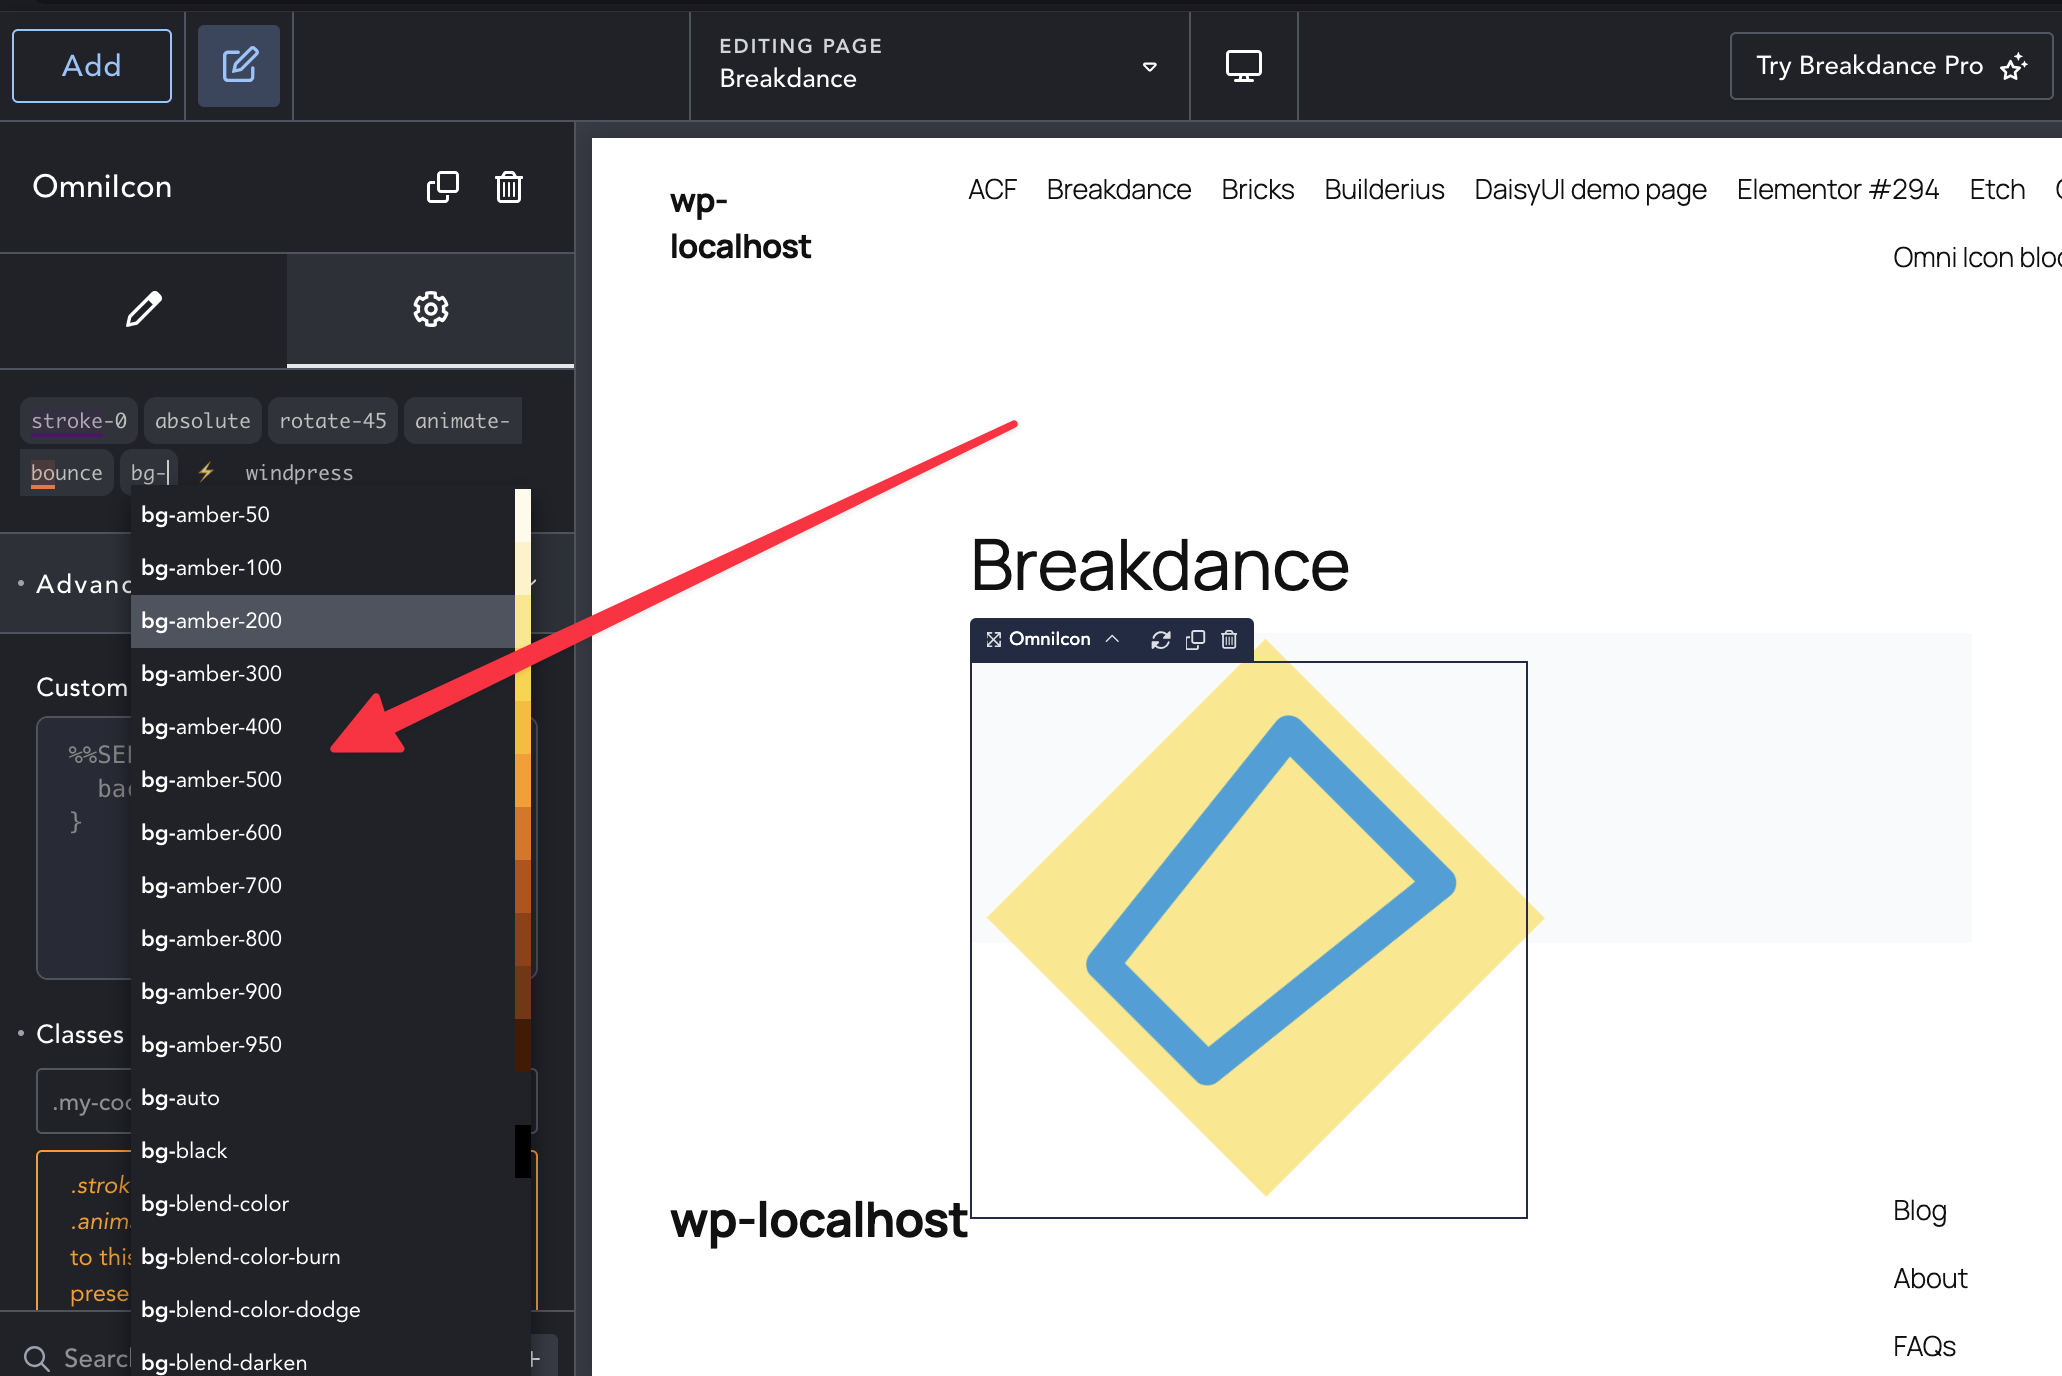The image size is (2062, 1376).
Task: Open the desktop responsive view icon
Action: (x=1244, y=66)
